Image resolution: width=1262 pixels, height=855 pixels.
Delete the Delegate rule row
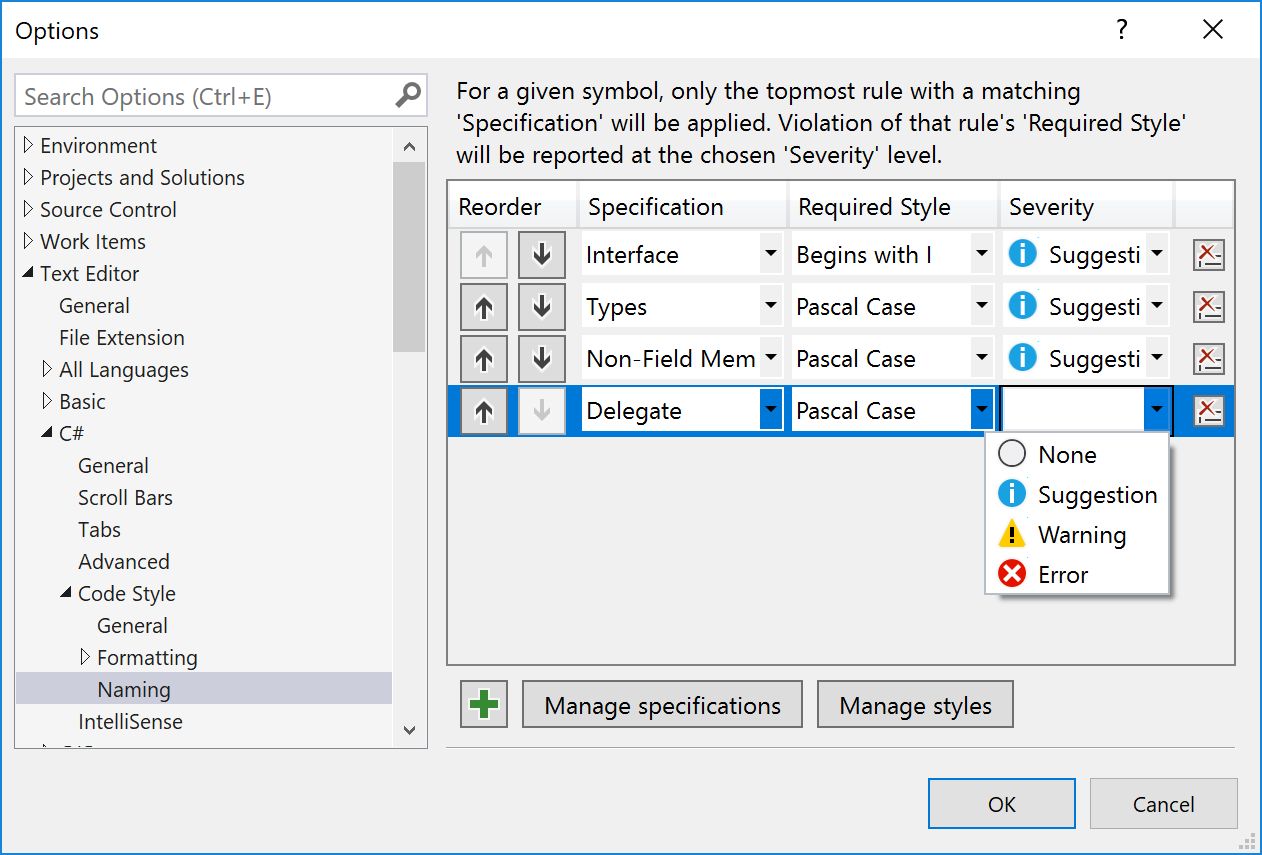click(x=1208, y=411)
